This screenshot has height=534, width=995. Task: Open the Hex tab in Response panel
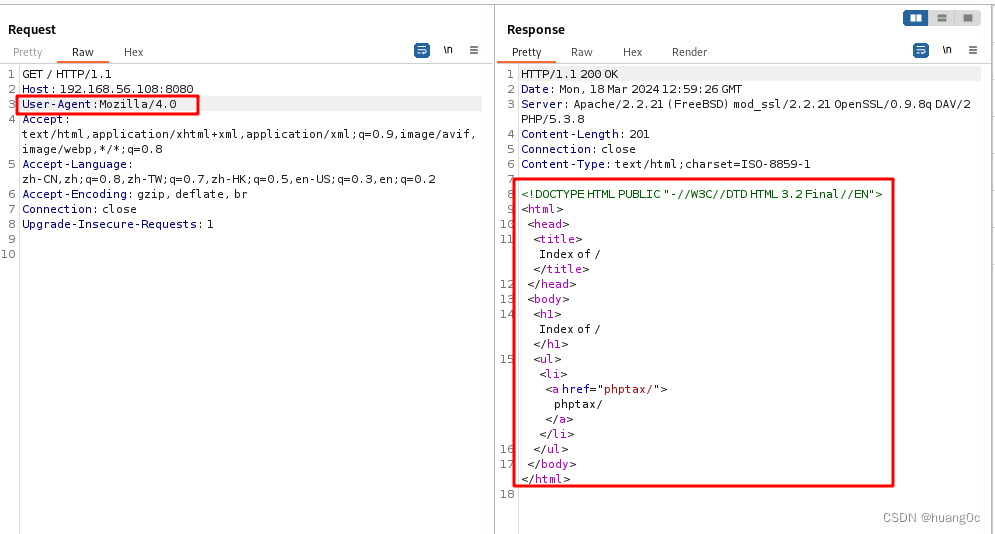coord(632,52)
